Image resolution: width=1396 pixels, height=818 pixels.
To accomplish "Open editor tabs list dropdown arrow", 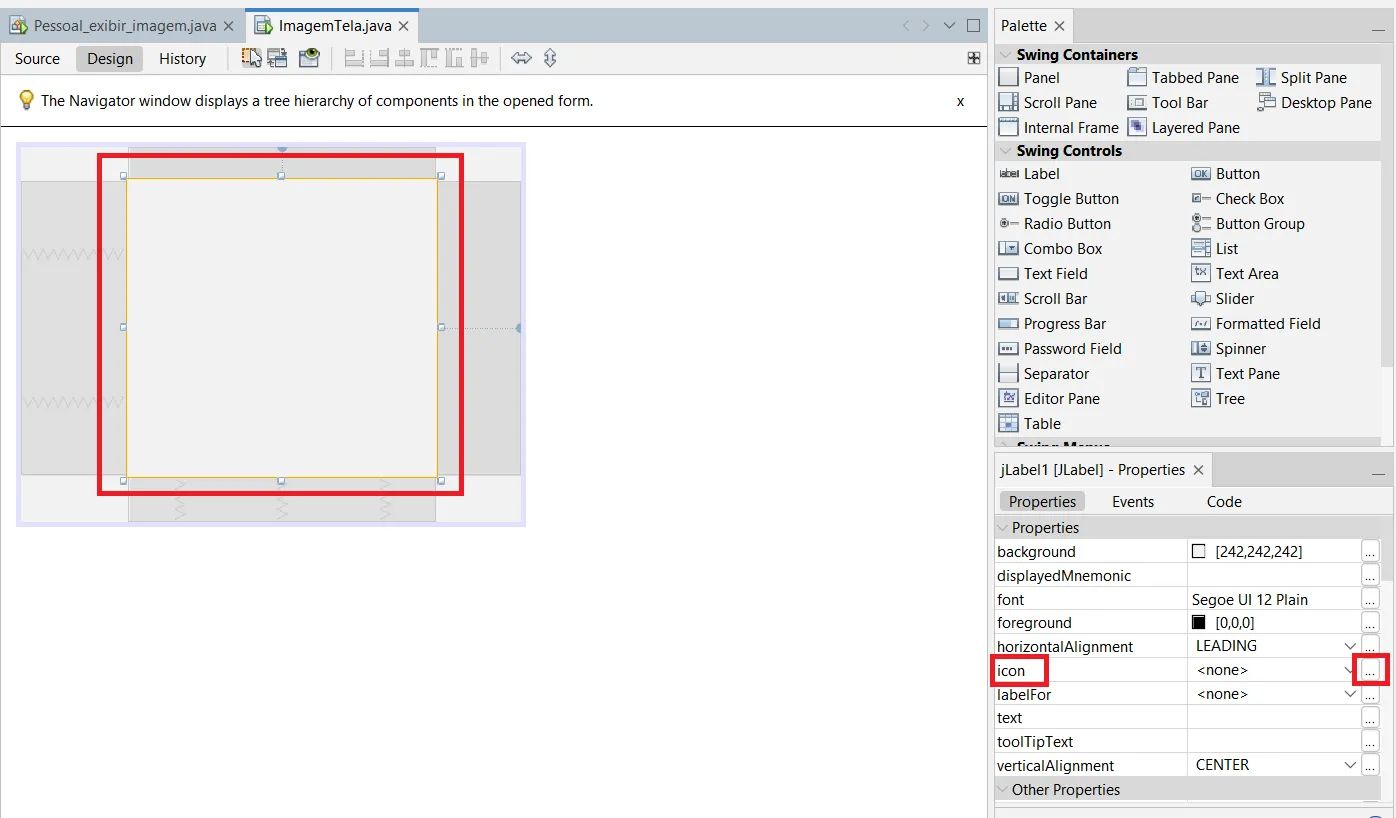I will tap(948, 26).
